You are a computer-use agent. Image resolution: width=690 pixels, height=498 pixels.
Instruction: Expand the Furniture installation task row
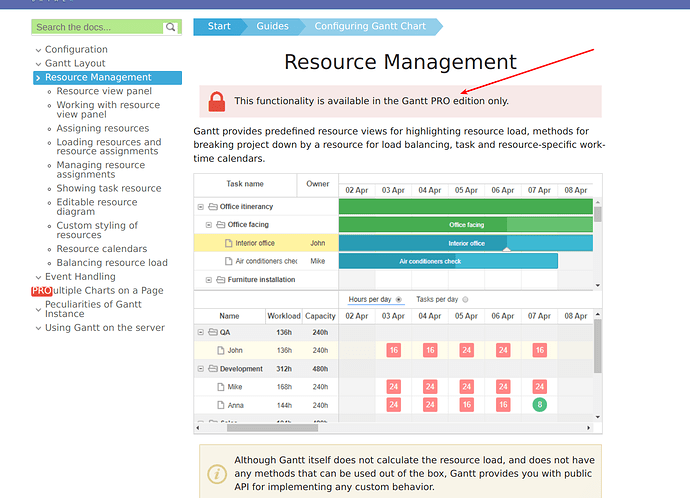[209, 280]
